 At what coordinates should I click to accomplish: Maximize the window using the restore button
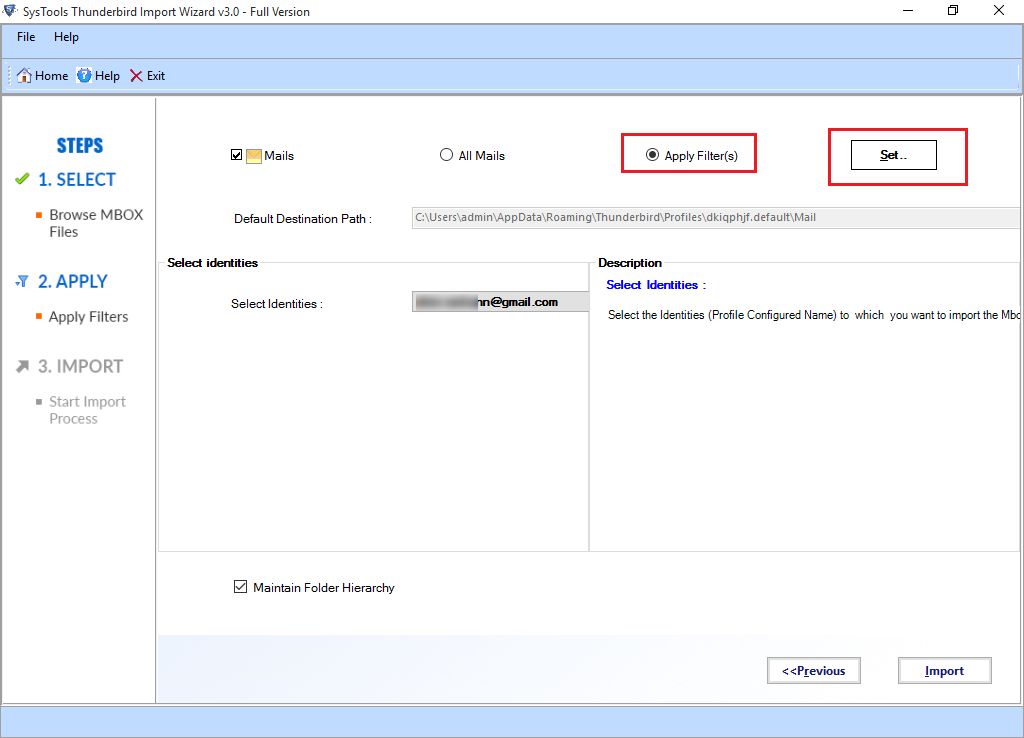click(953, 10)
